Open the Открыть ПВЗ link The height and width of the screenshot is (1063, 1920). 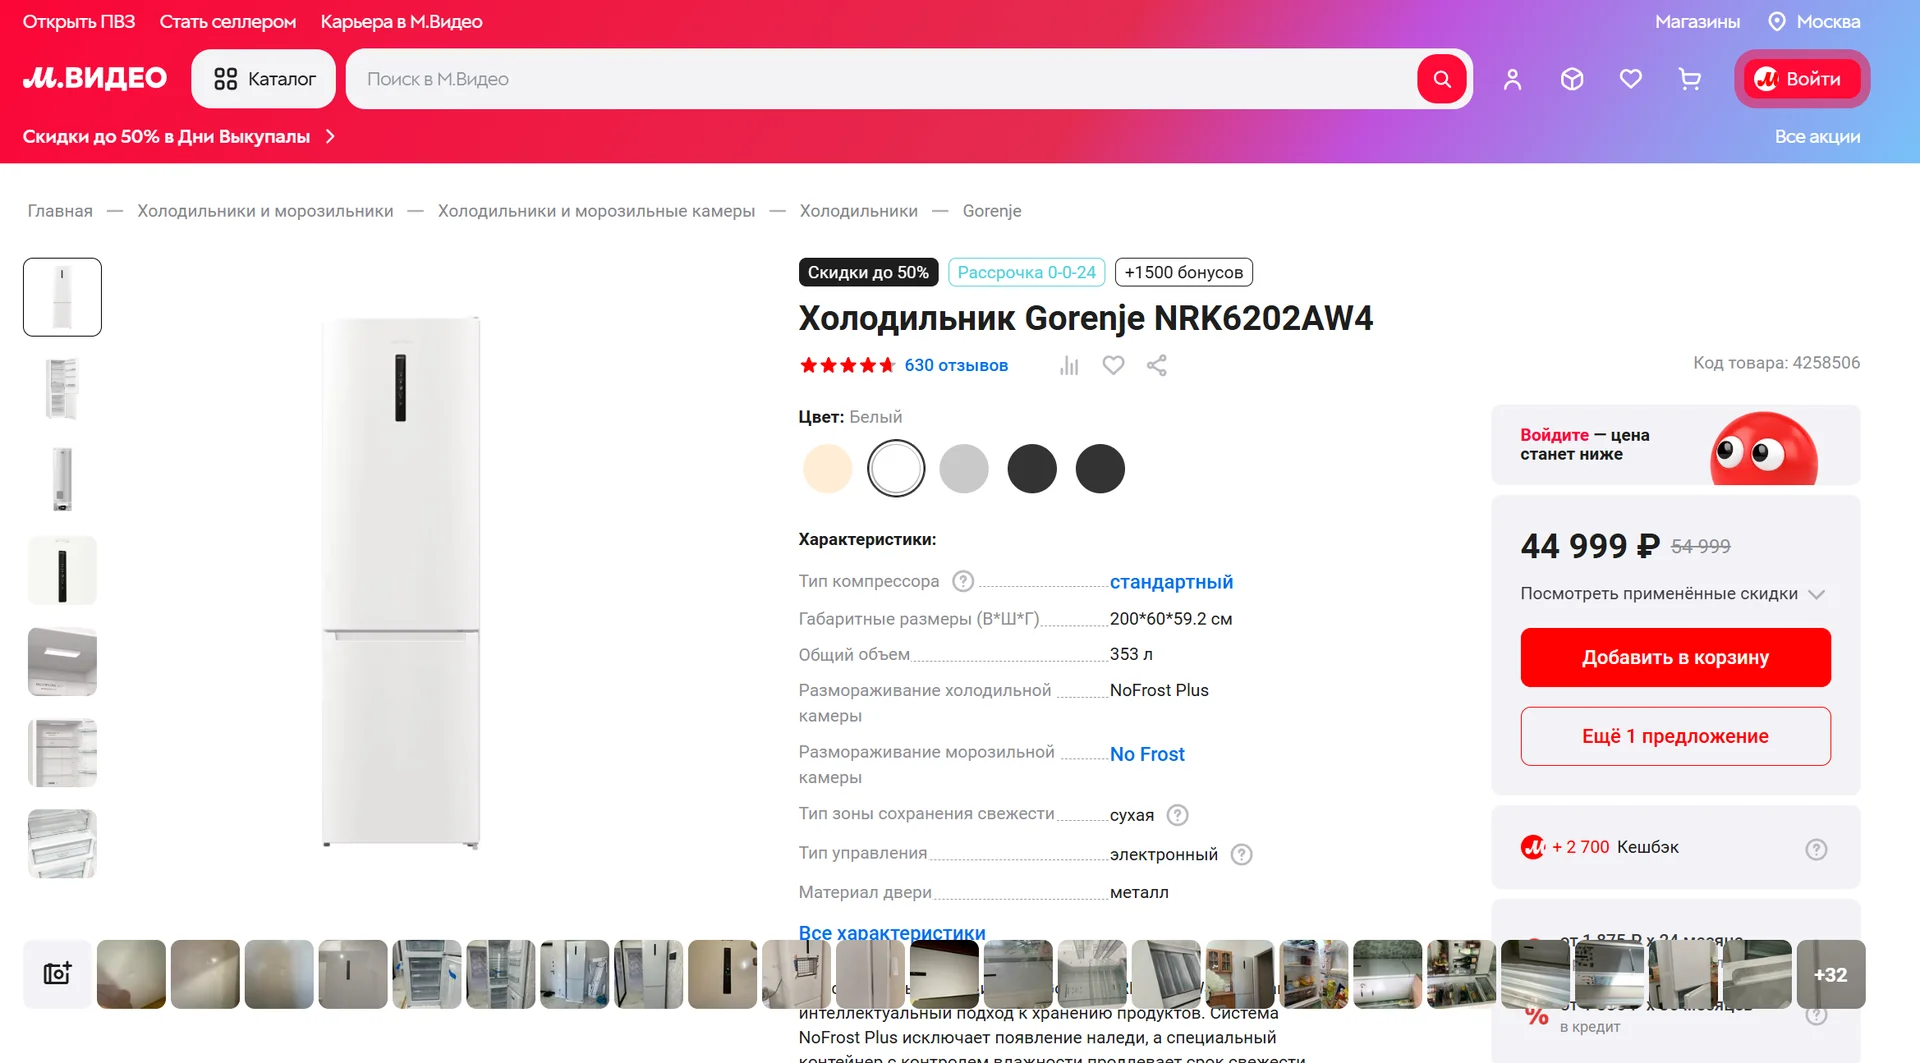coord(79,21)
